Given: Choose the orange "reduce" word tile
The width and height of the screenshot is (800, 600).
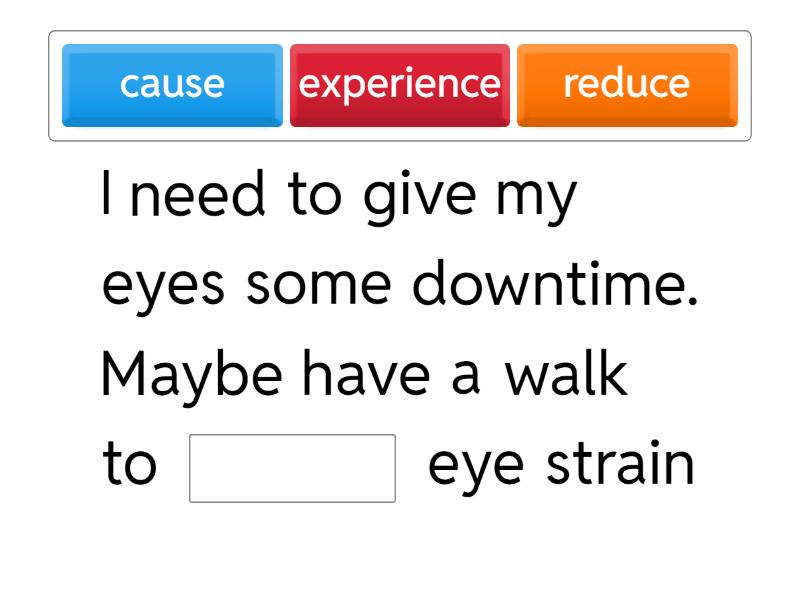Looking at the screenshot, I should pos(626,84).
